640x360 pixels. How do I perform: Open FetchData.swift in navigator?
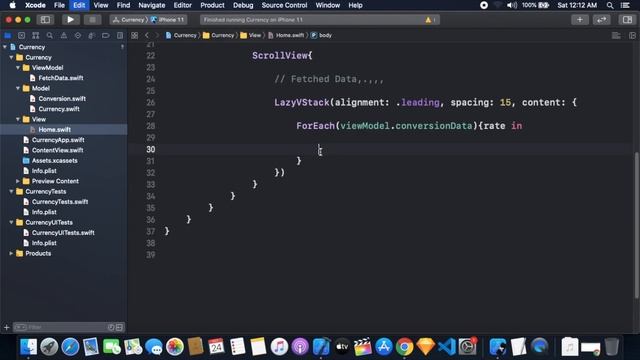60,78
